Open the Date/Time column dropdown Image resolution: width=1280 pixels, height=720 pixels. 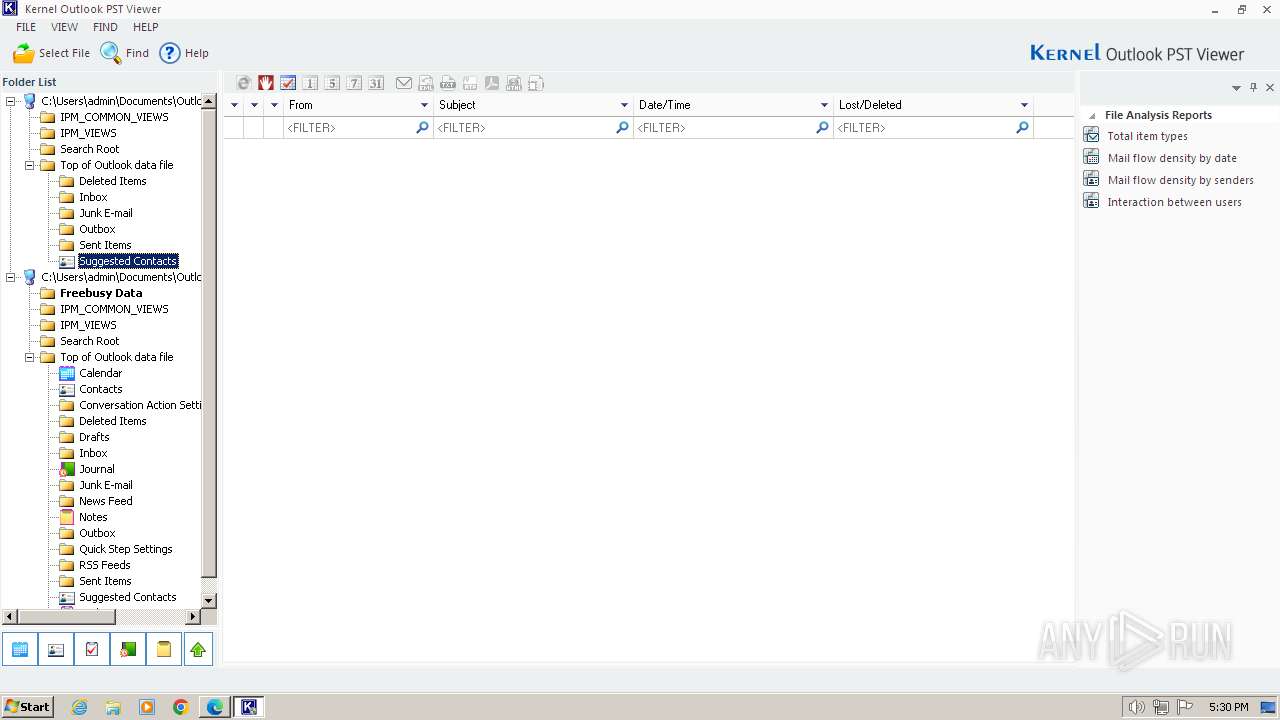pos(824,105)
